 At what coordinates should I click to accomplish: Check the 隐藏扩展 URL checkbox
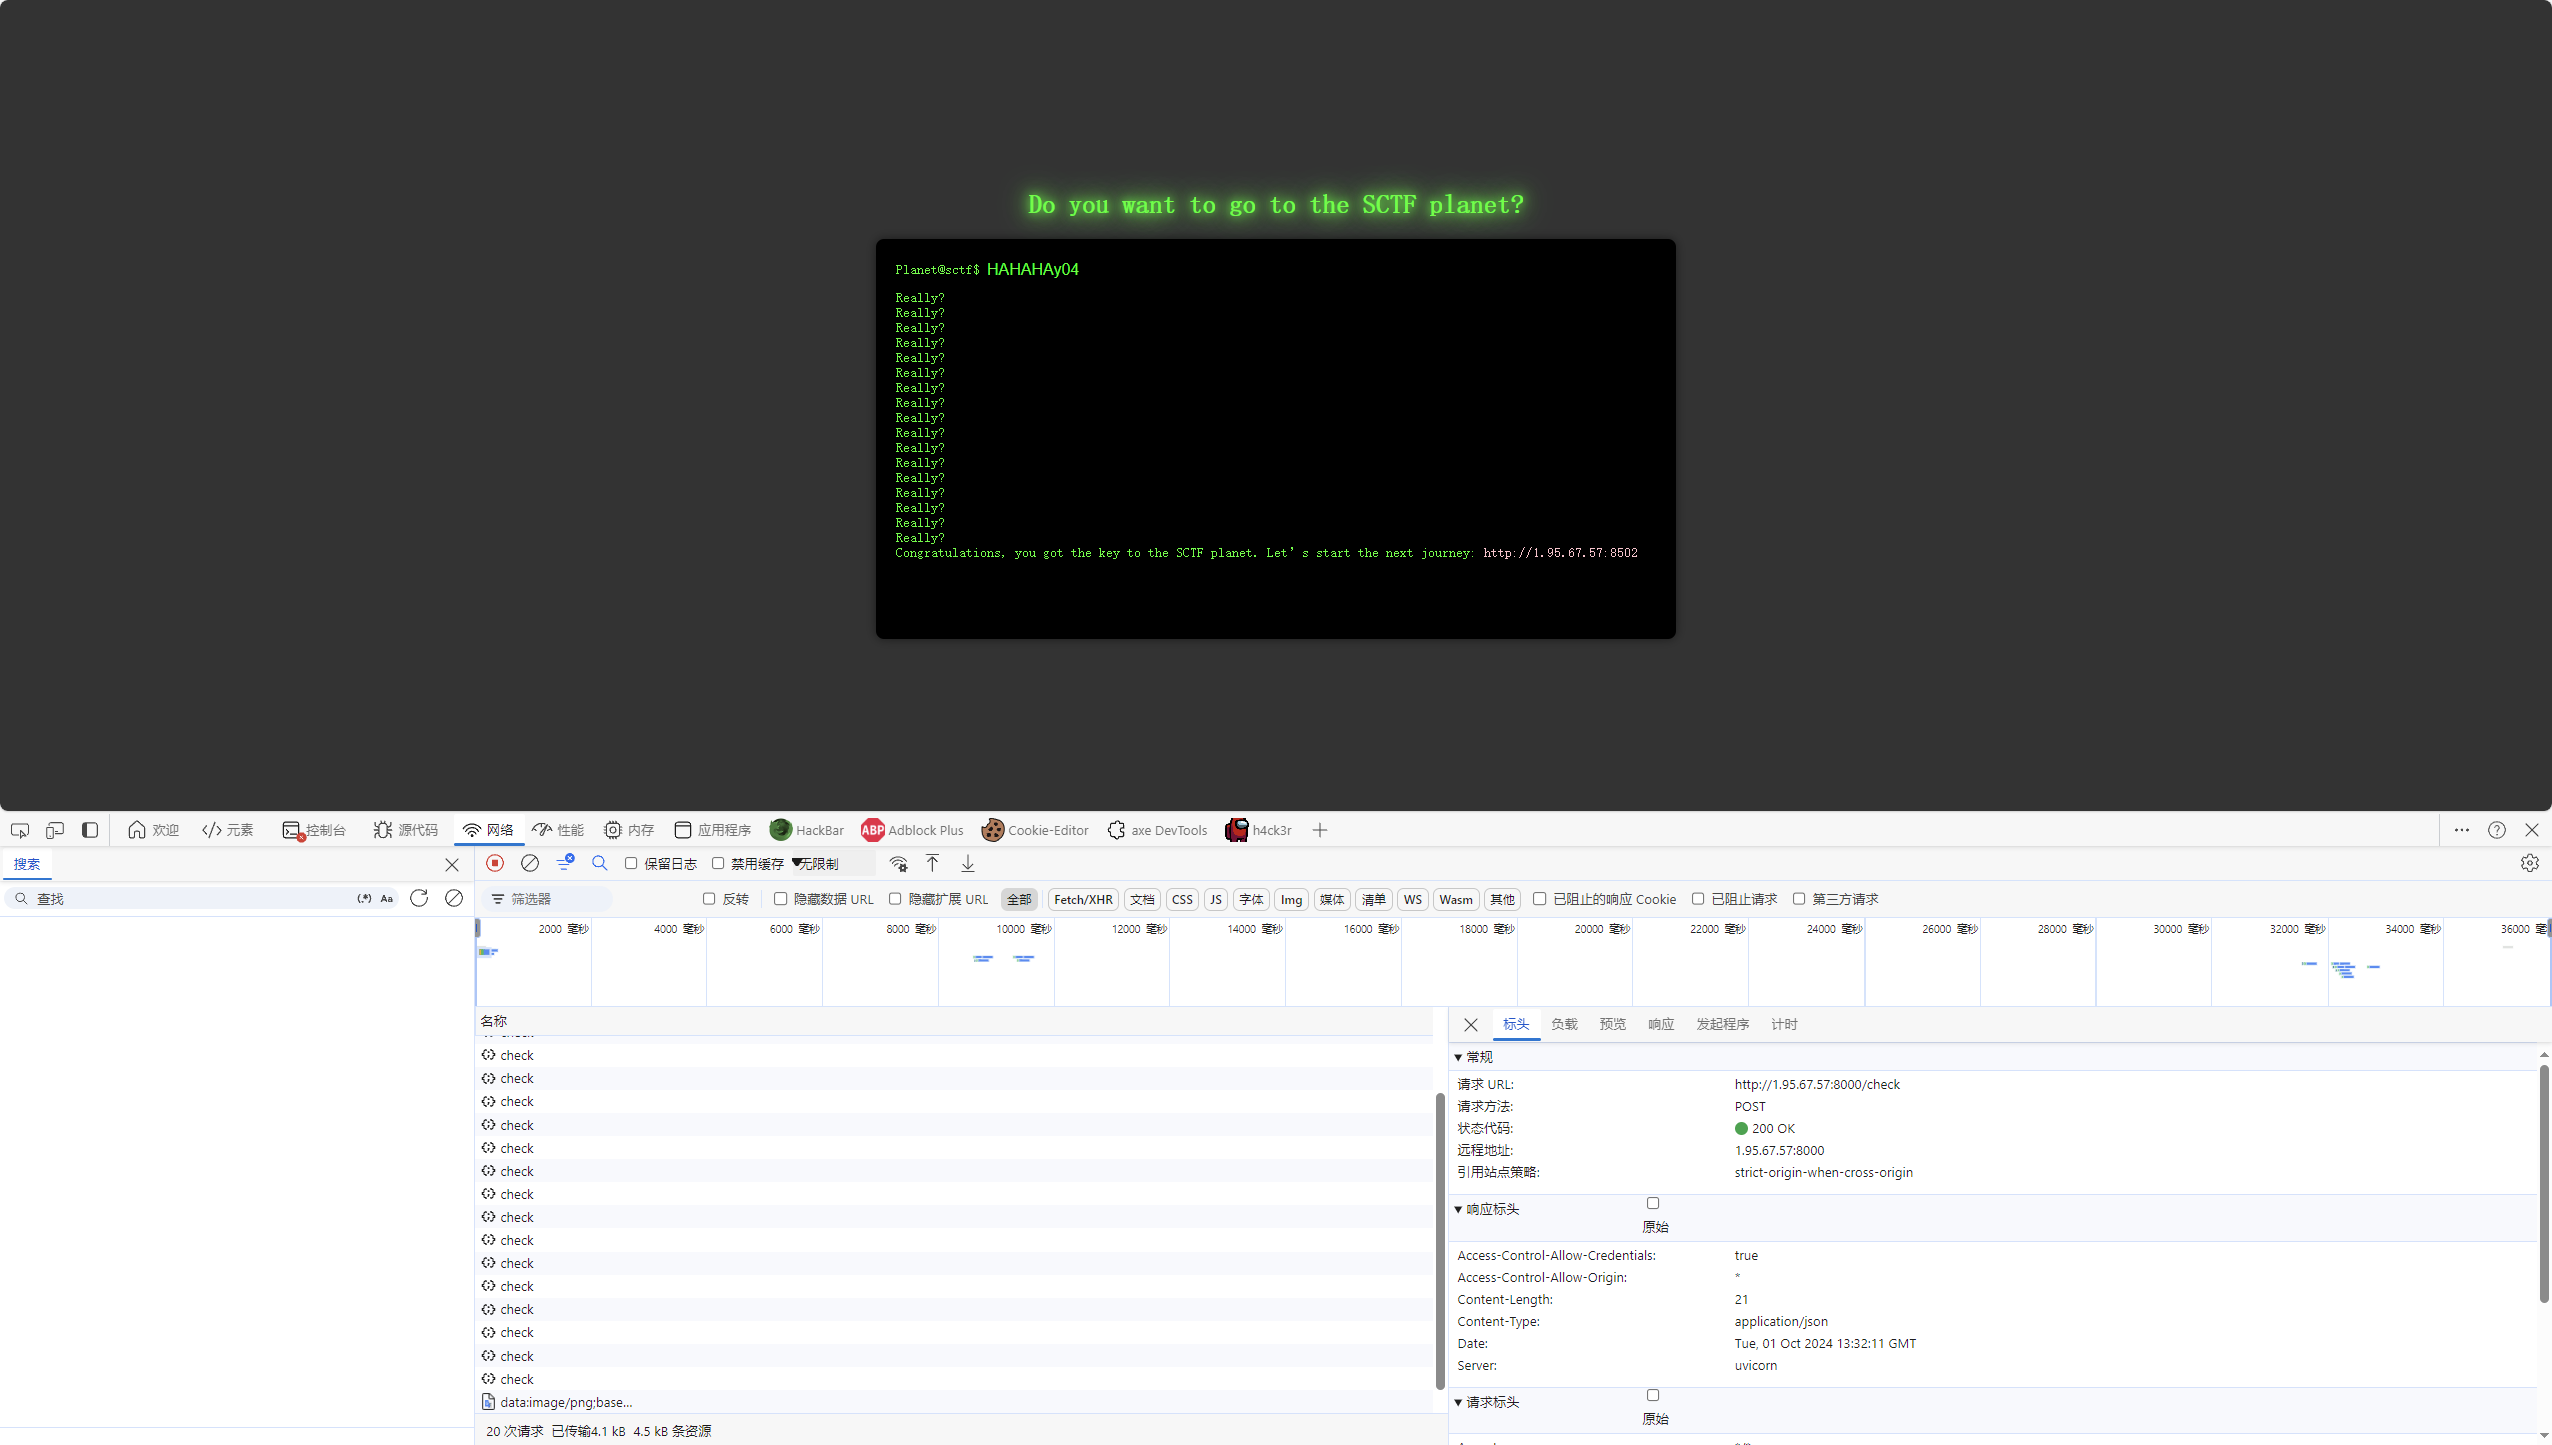click(x=895, y=899)
